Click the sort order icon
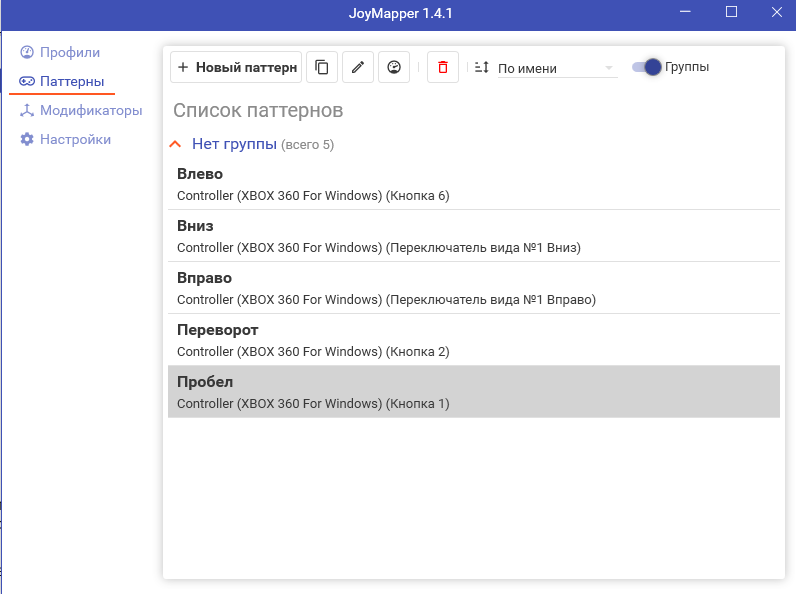Viewport: 796px width, 594px height. 482,67
